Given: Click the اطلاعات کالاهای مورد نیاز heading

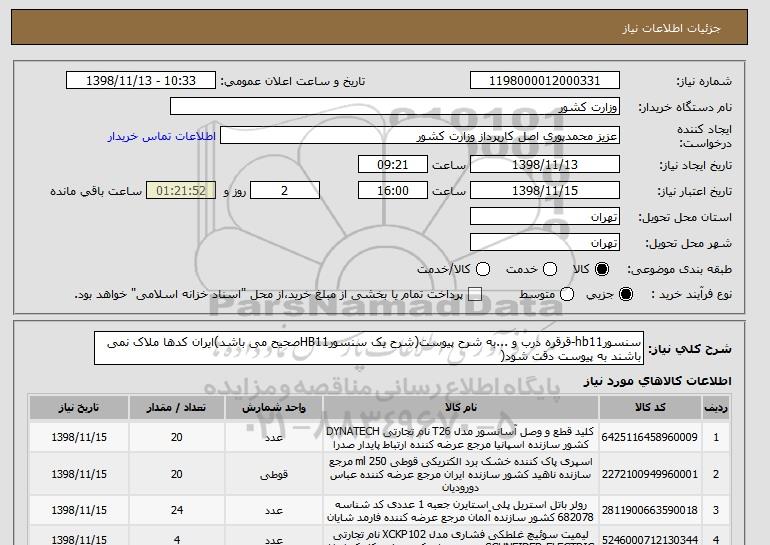Looking at the screenshot, I should point(658,381).
